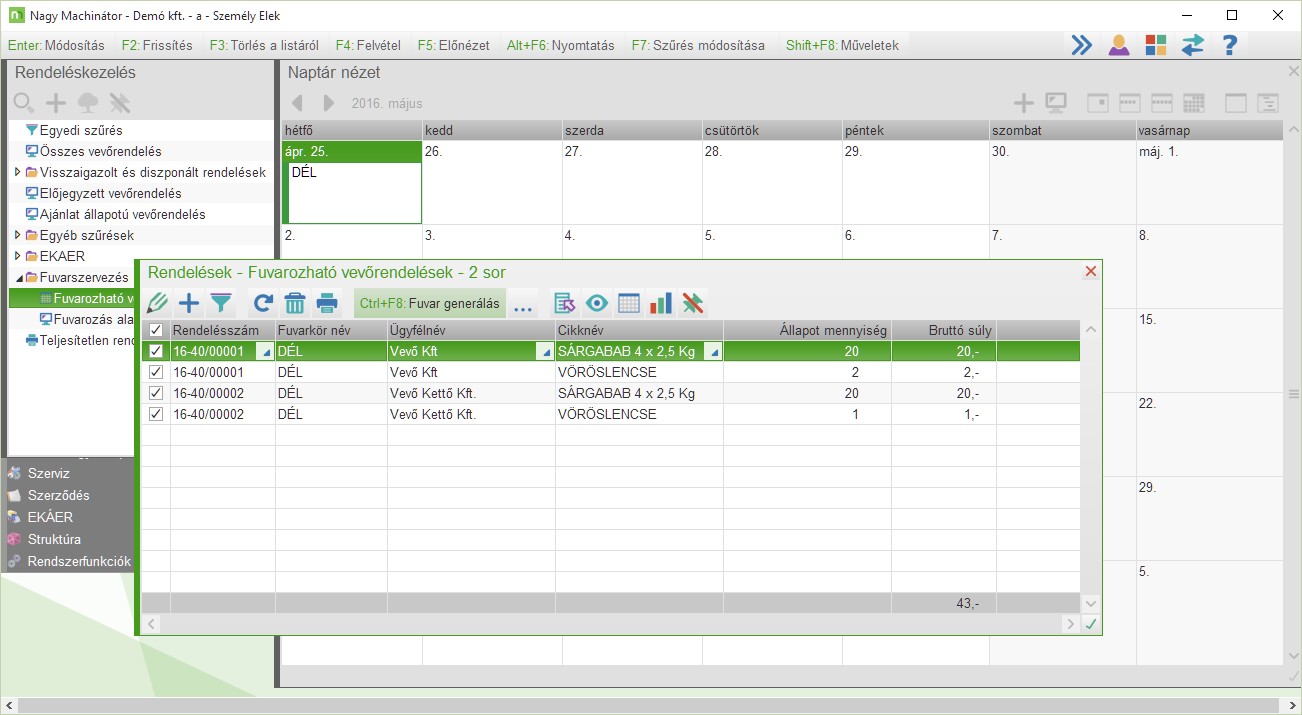Click the colored tiles icon in top bar
1302x715 pixels.
pos(1156,45)
